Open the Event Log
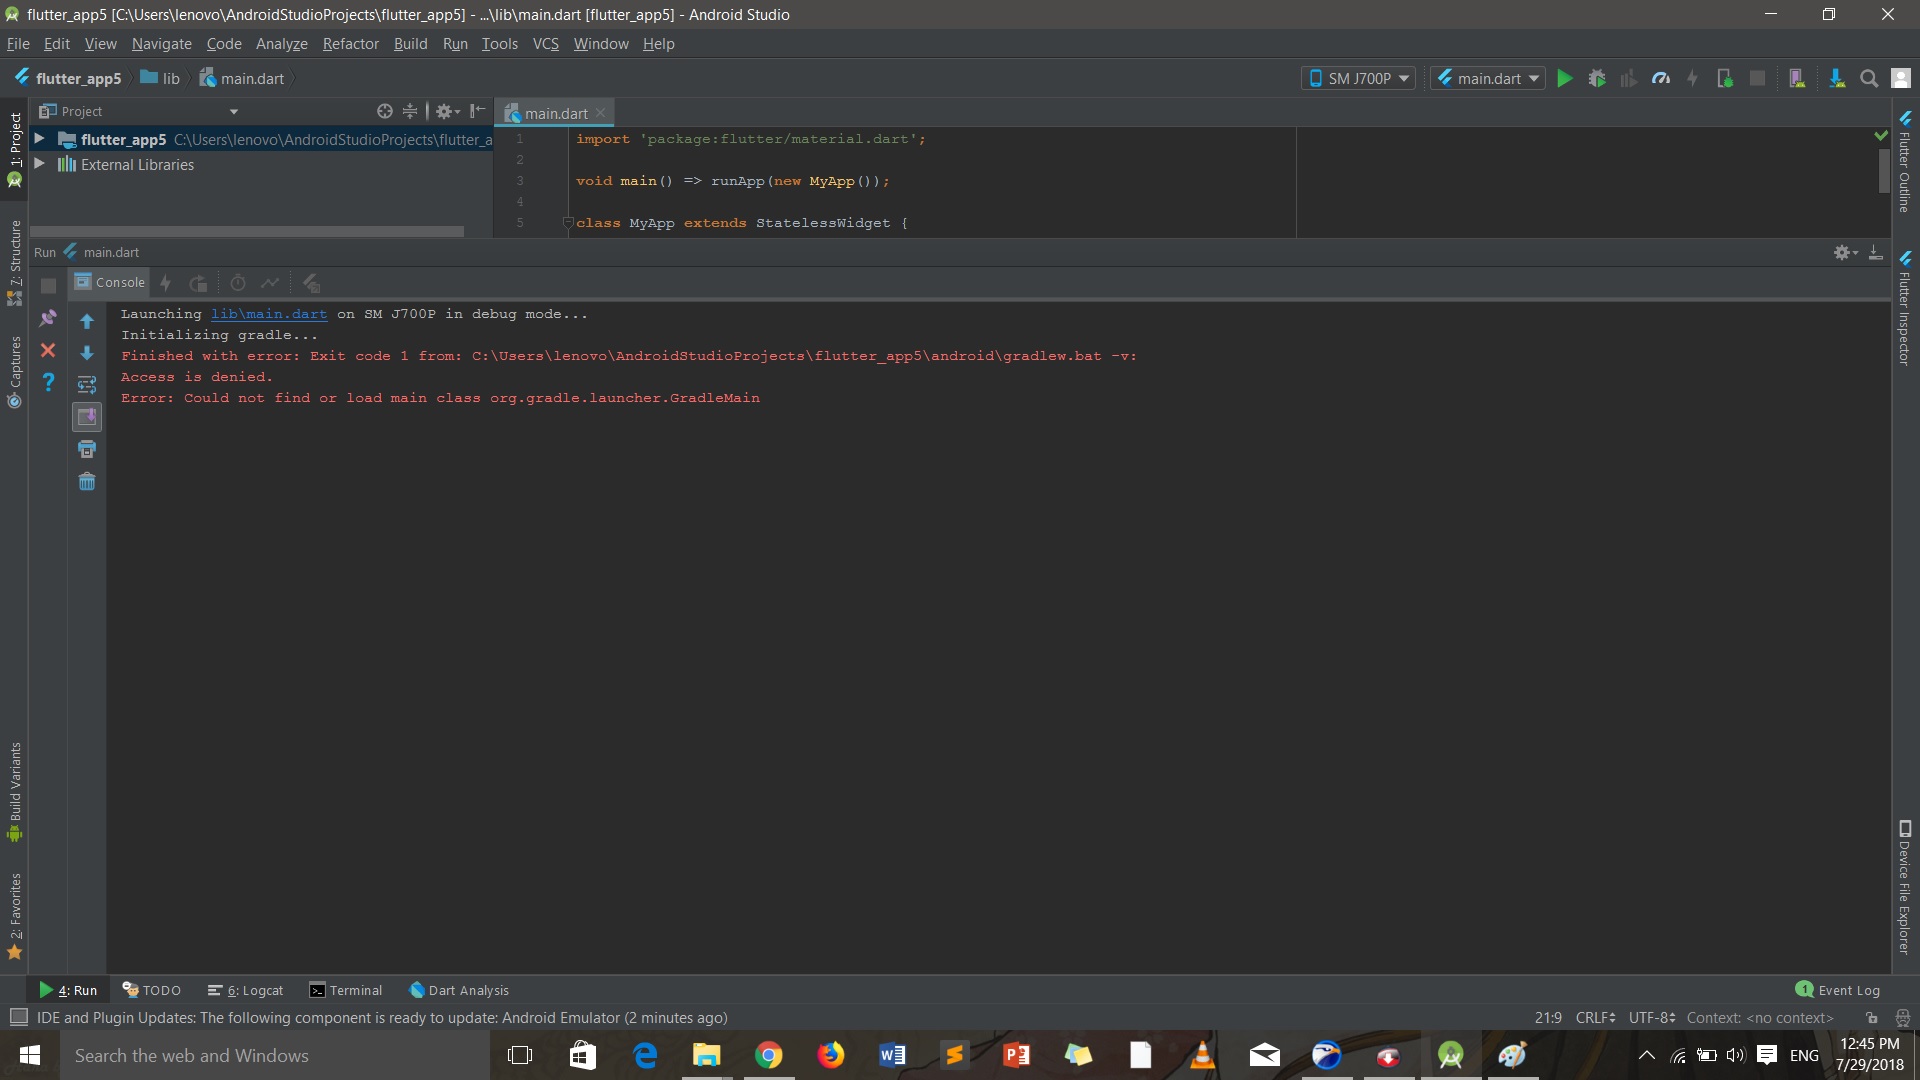This screenshot has height=1080, width=1920. (x=1847, y=989)
